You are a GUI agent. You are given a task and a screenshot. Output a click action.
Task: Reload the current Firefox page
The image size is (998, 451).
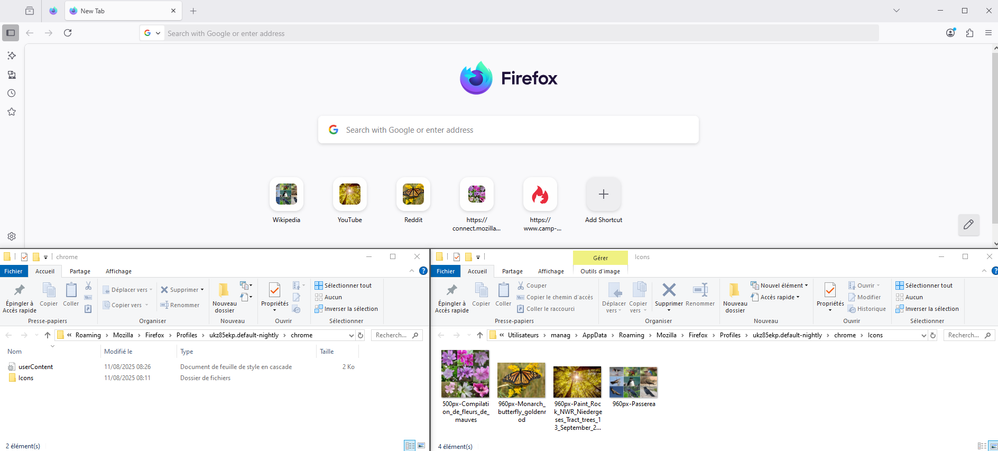68,33
